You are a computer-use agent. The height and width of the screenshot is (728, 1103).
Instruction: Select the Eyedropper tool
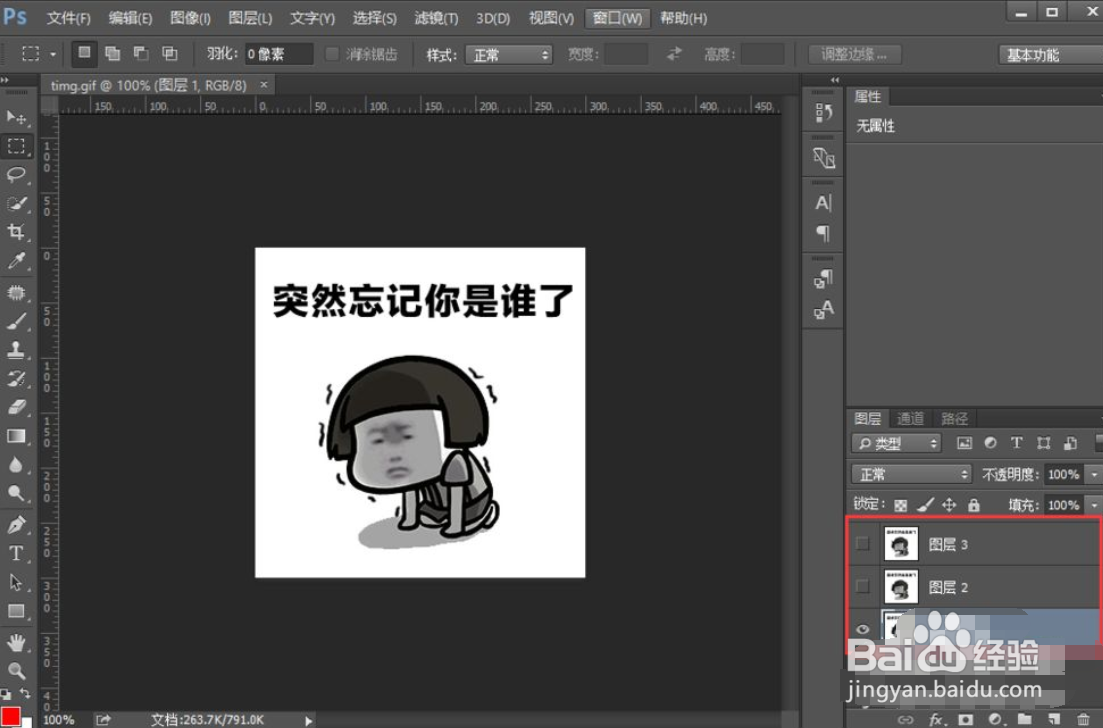point(16,261)
